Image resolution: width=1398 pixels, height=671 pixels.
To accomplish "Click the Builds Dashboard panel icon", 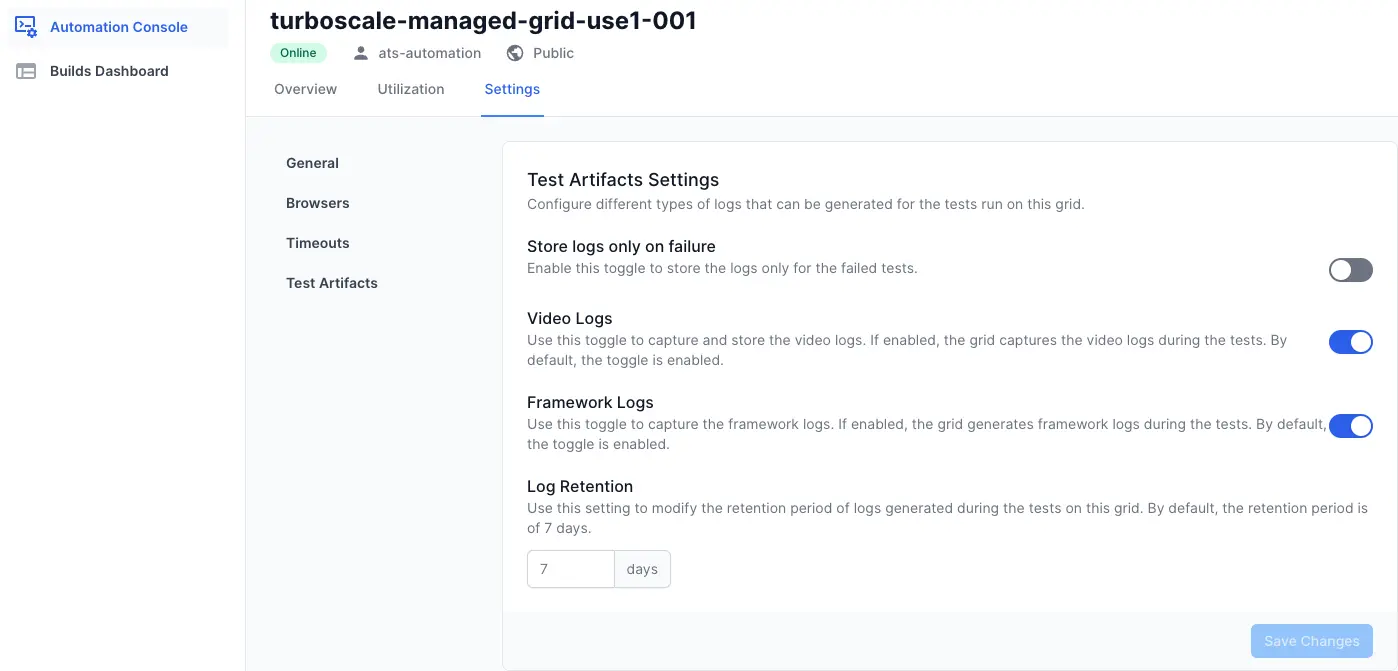I will (26, 71).
